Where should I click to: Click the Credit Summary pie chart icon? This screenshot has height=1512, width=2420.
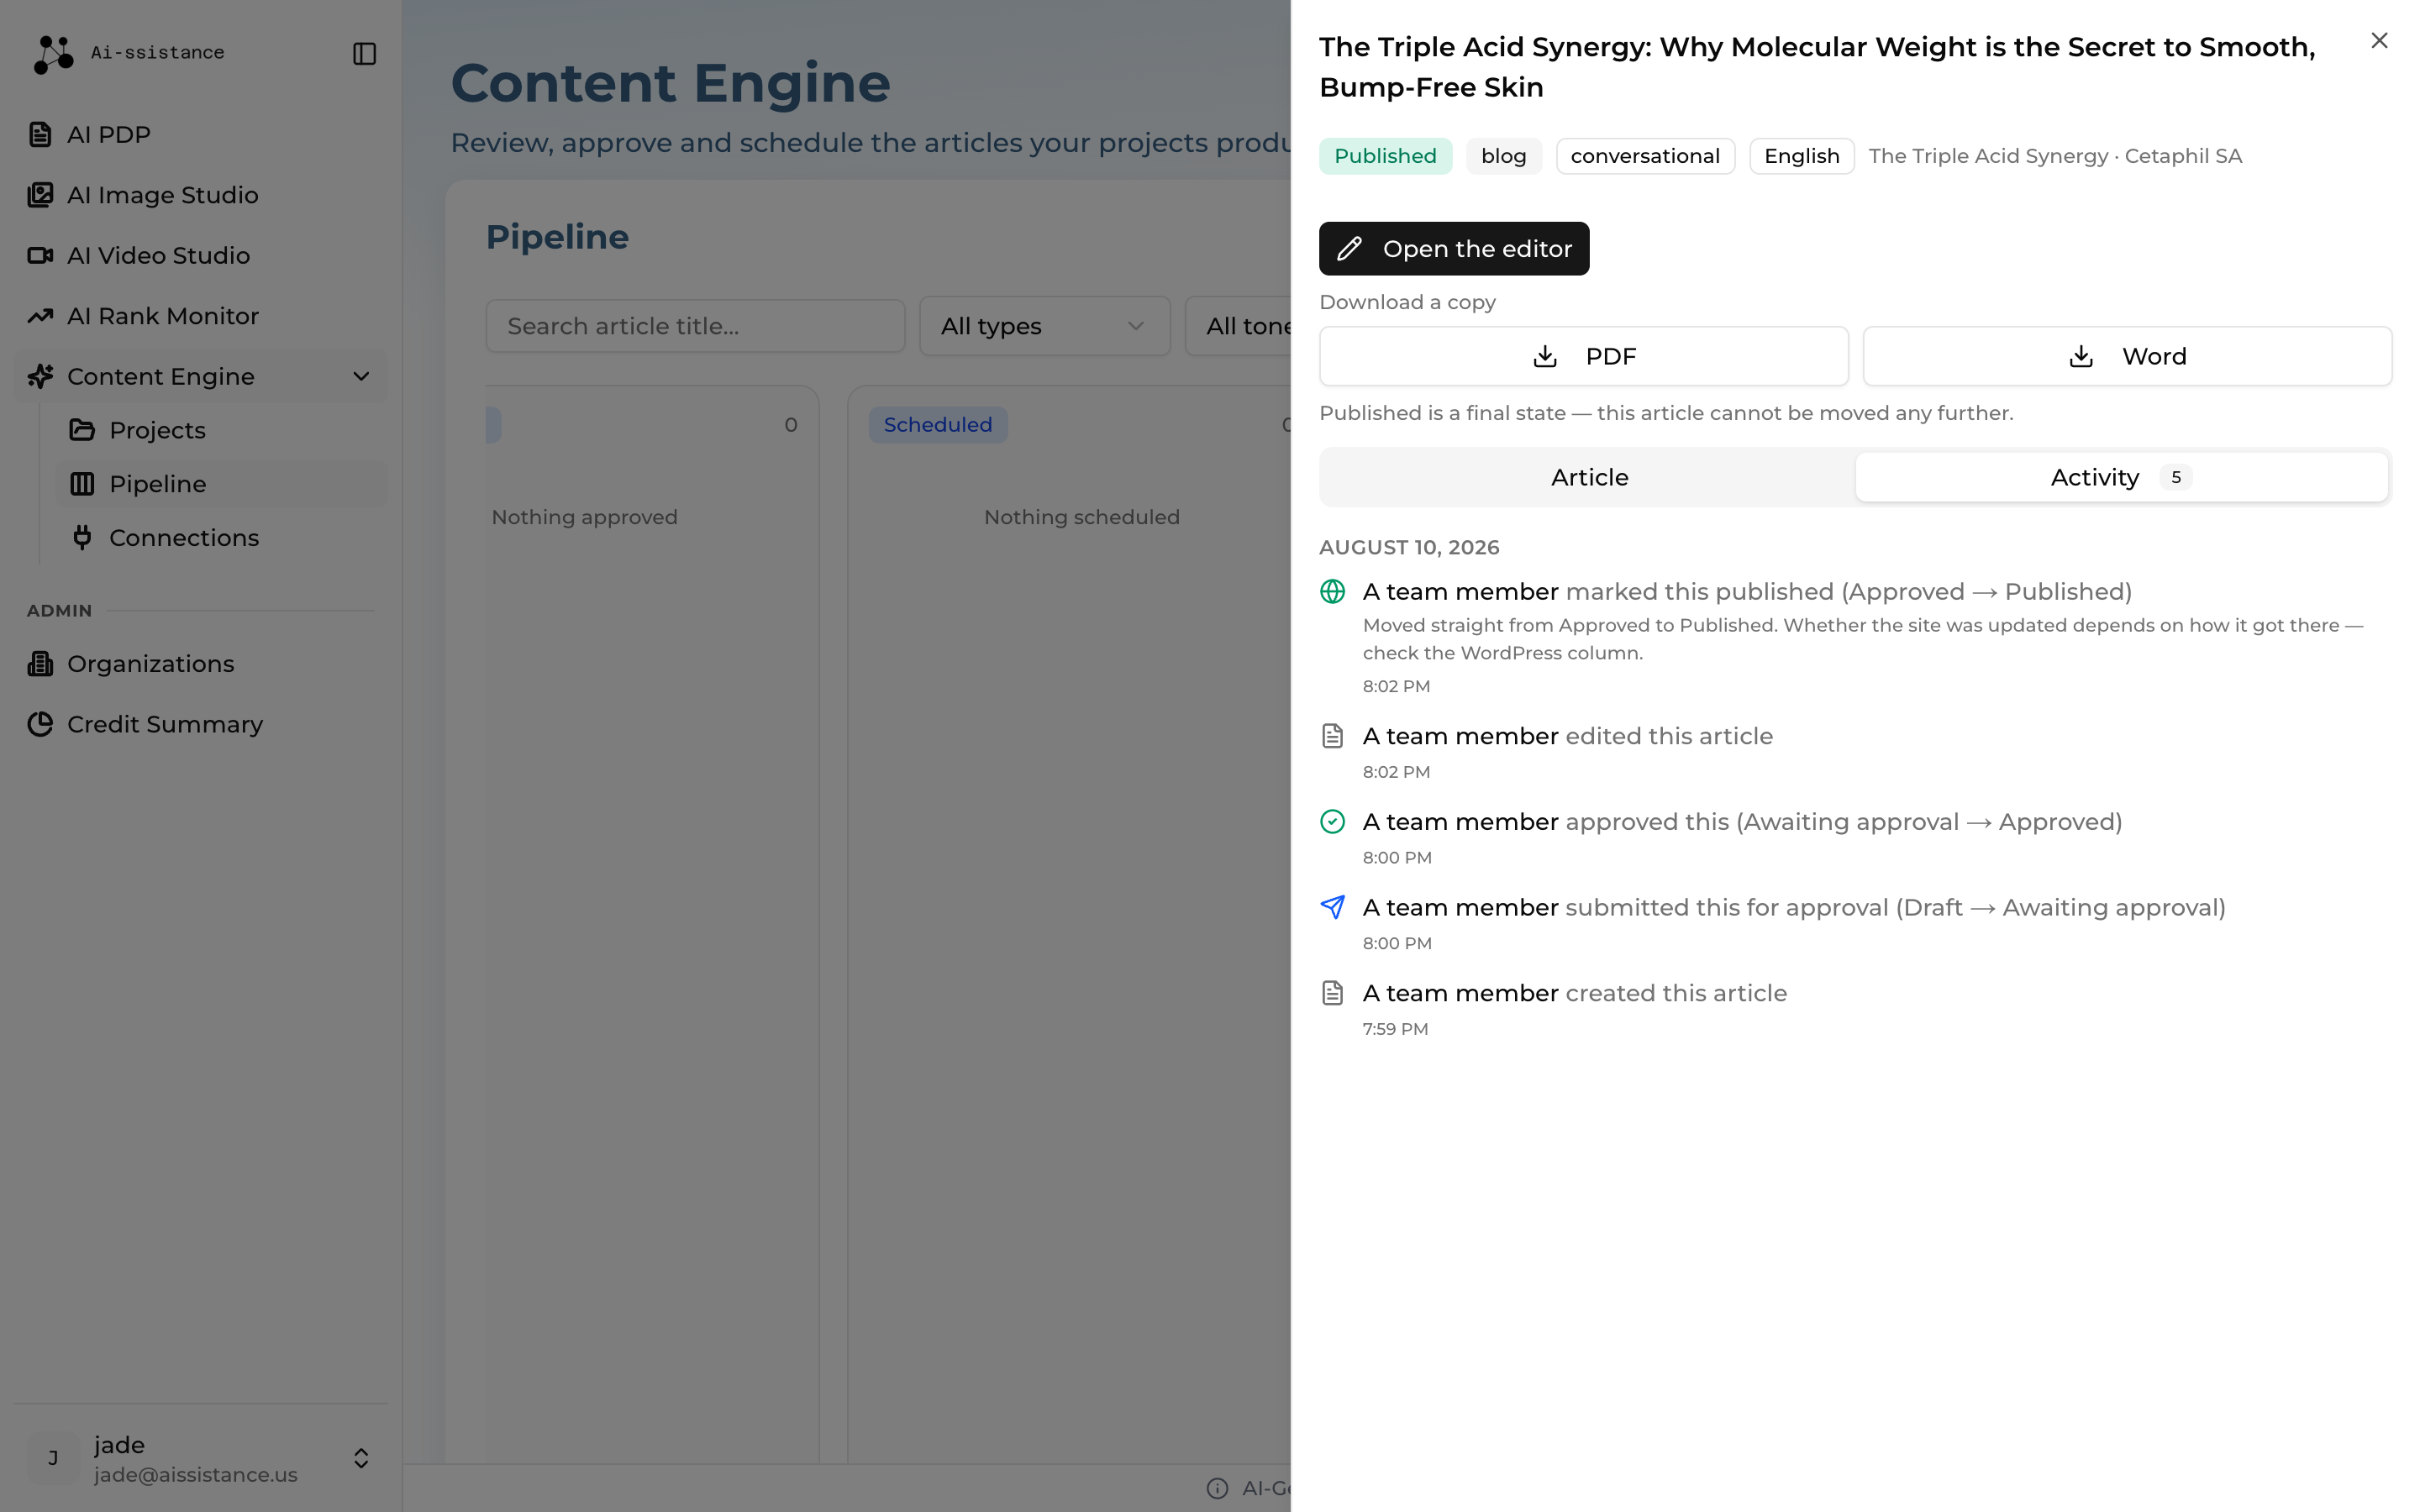tap(40, 724)
